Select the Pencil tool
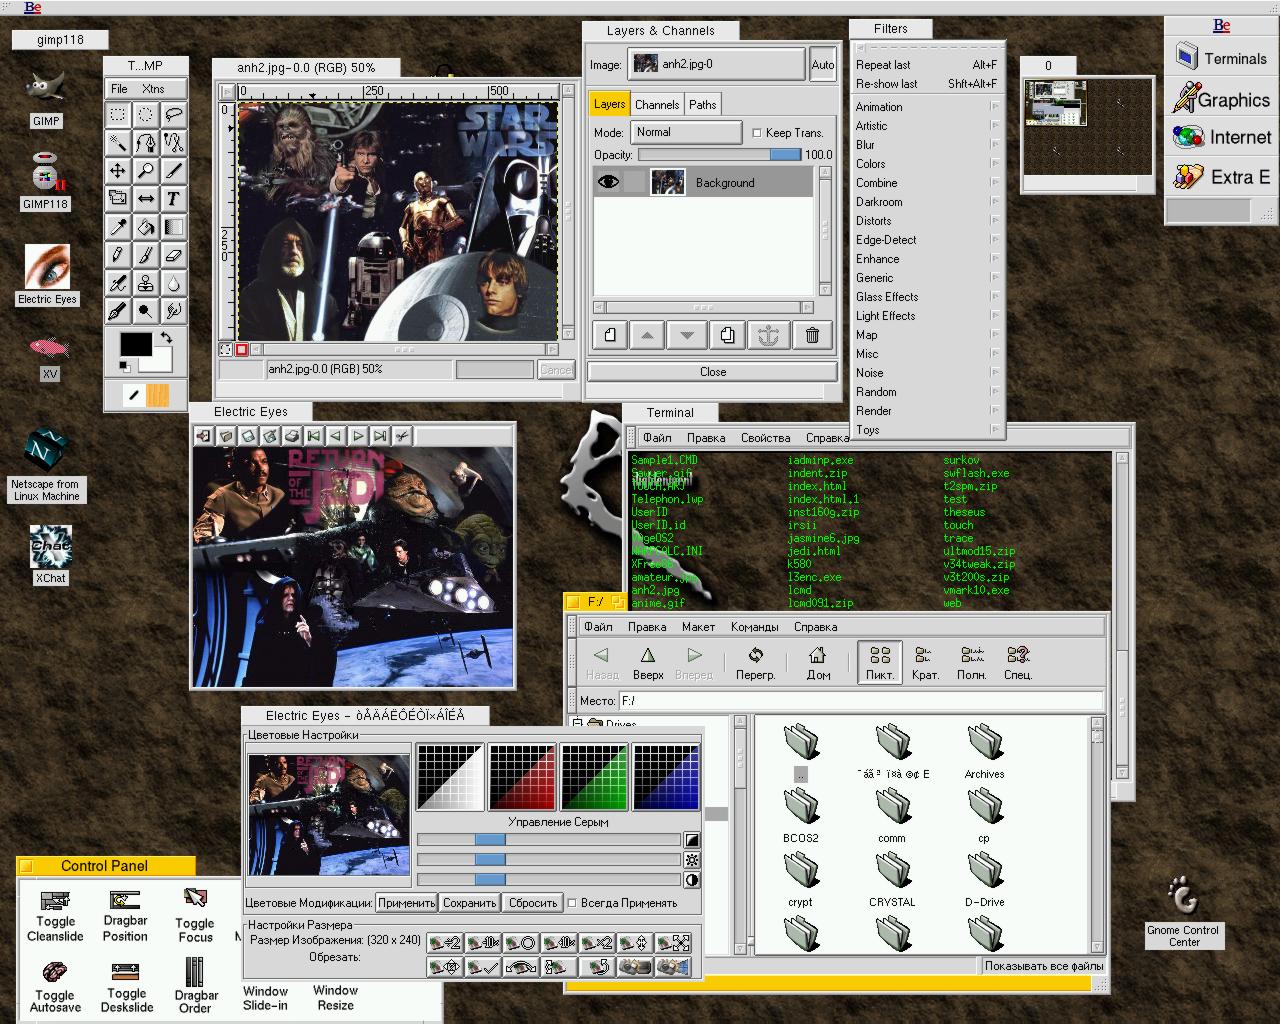1280x1024 pixels. 118,255
